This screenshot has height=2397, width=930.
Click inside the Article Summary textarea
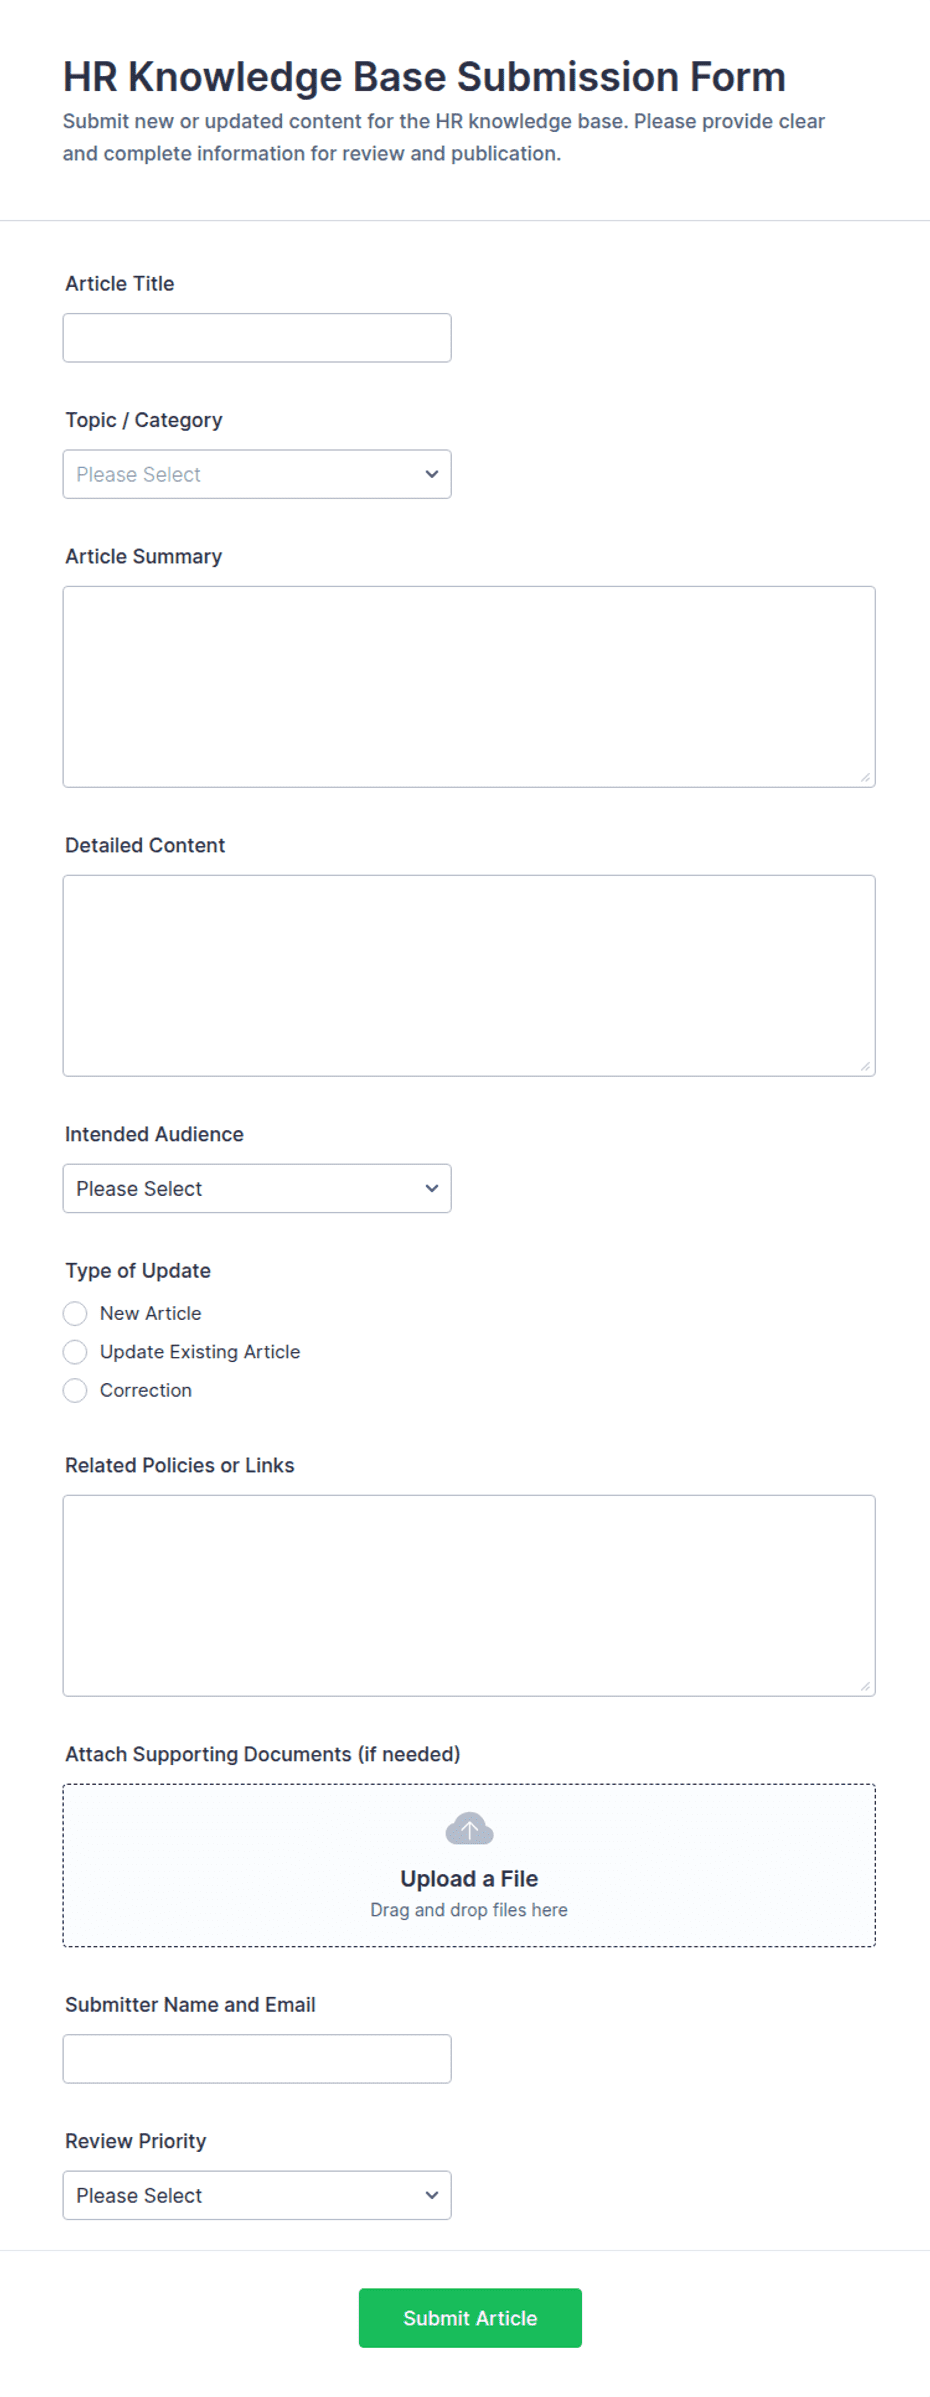pos(469,687)
